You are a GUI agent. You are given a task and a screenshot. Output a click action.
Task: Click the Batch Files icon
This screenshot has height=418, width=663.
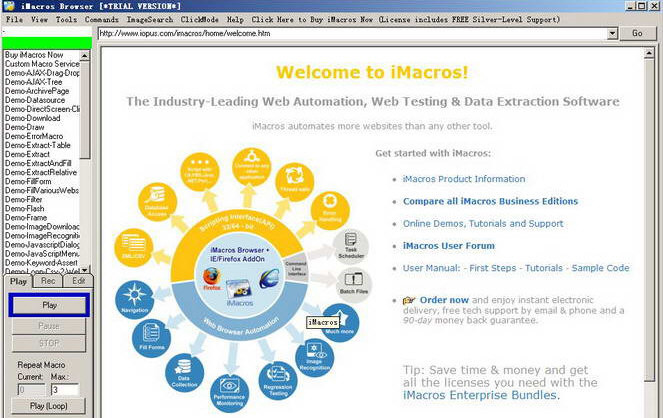tap(353, 284)
